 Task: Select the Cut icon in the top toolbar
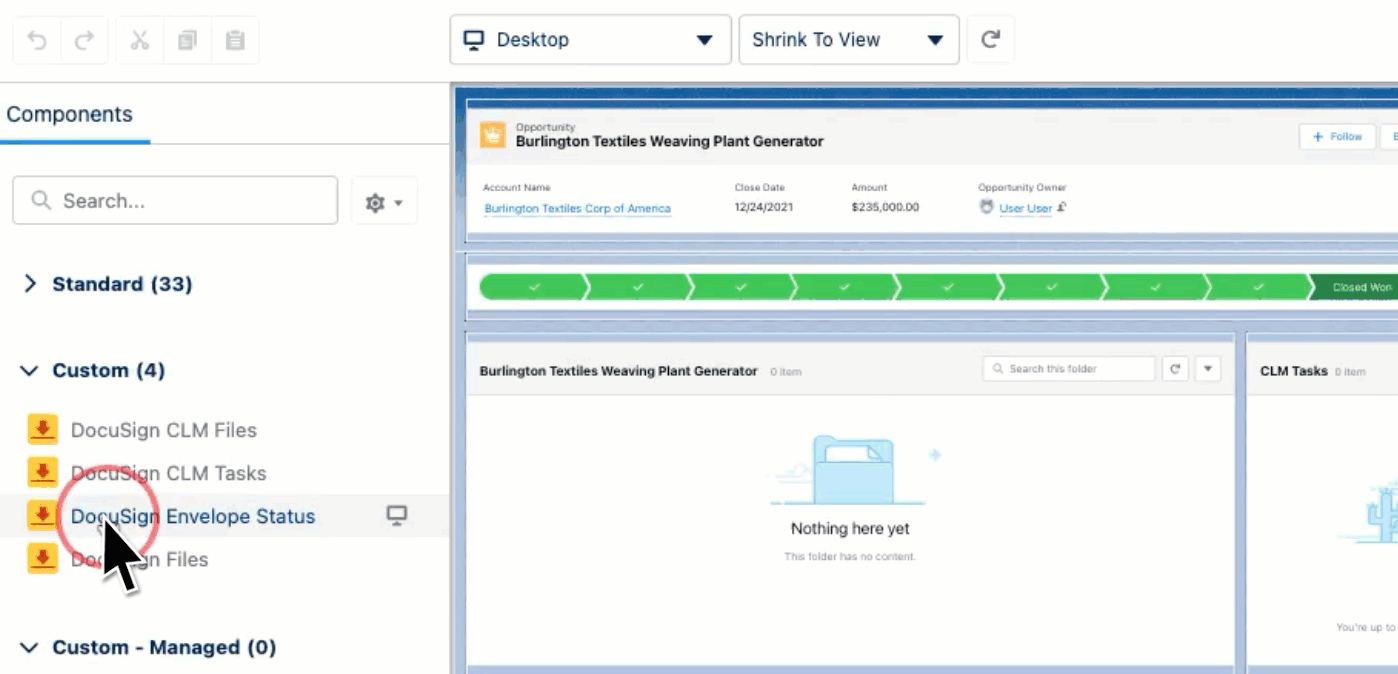coord(141,39)
